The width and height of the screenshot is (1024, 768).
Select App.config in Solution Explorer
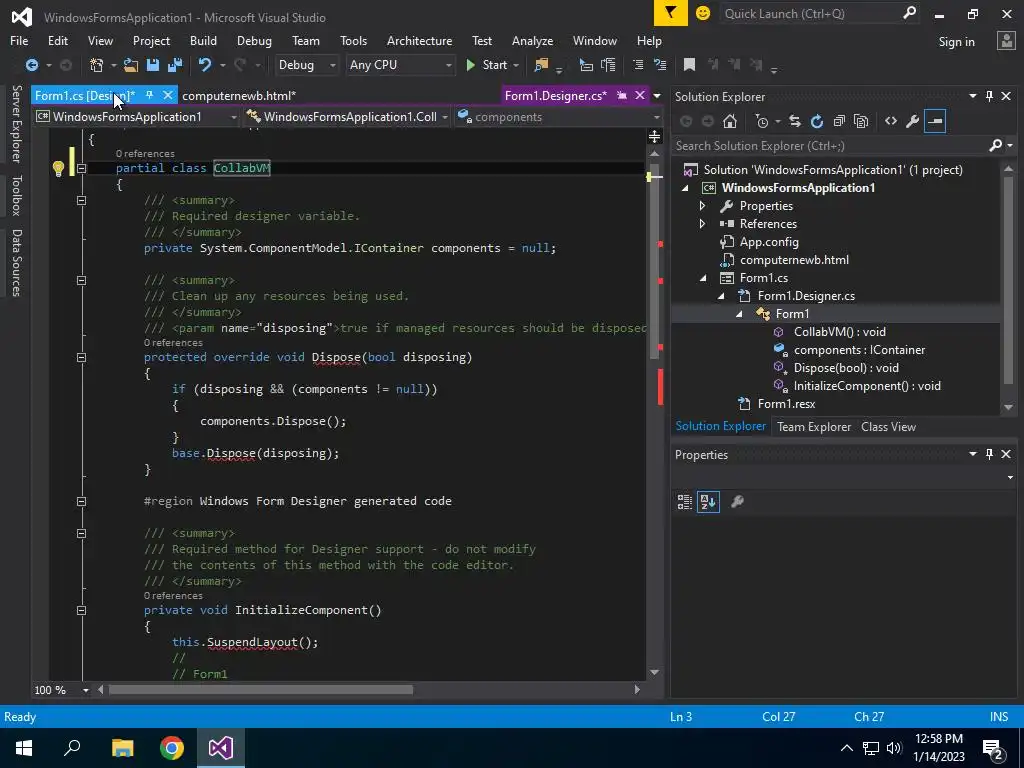point(769,242)
